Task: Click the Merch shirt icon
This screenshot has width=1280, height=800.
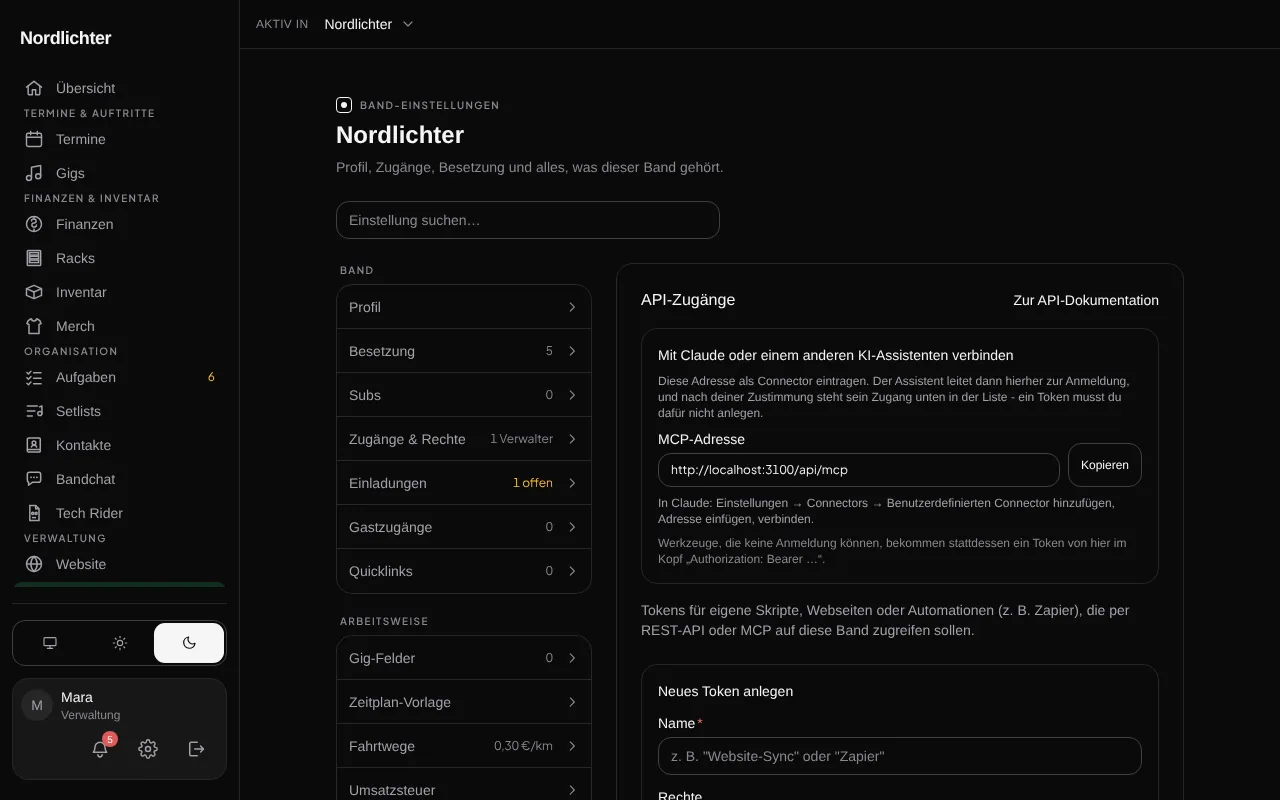Action: click(x=34, y=326)
